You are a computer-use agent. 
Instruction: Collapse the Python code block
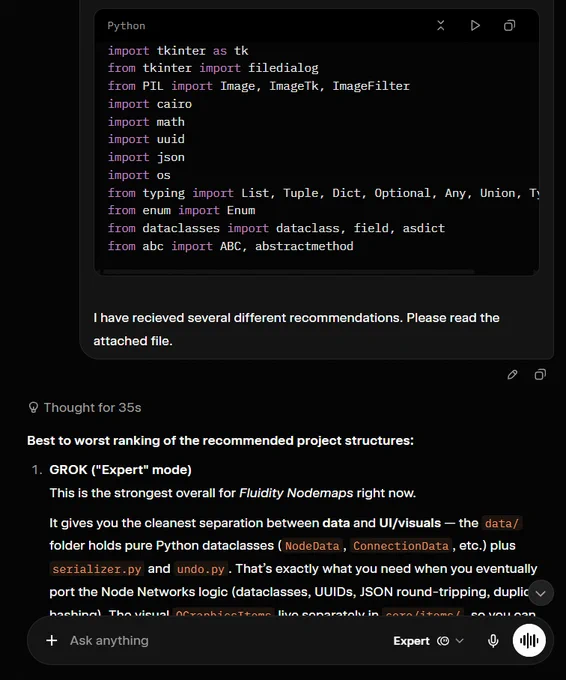click(x=441, y=26)
